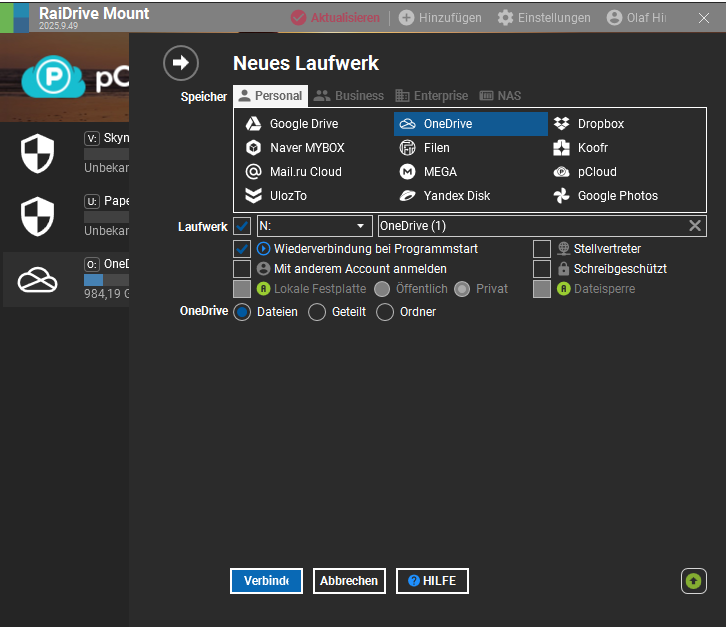
Task: Uncheck Wiederverbindung bei Programmstart
Action: click(242, 249)
